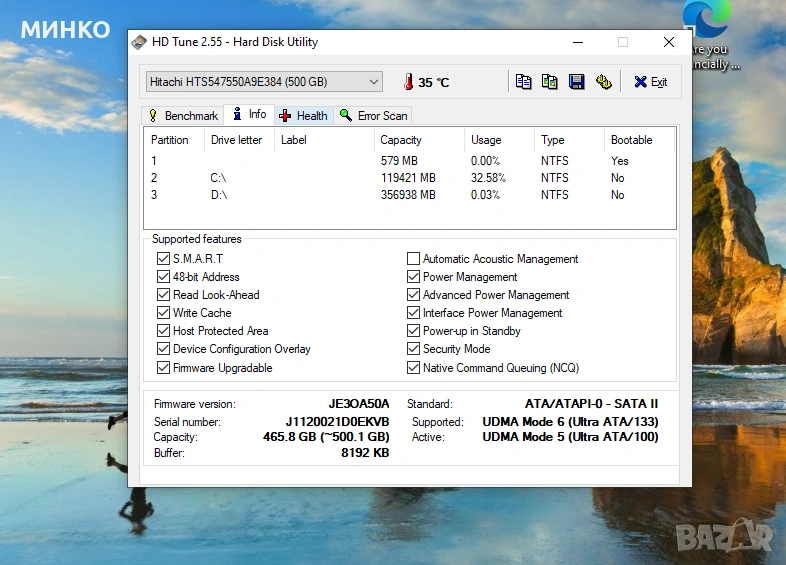Click the thermometer temperature icon
This screenshot has height=565, width=786.
408,82
